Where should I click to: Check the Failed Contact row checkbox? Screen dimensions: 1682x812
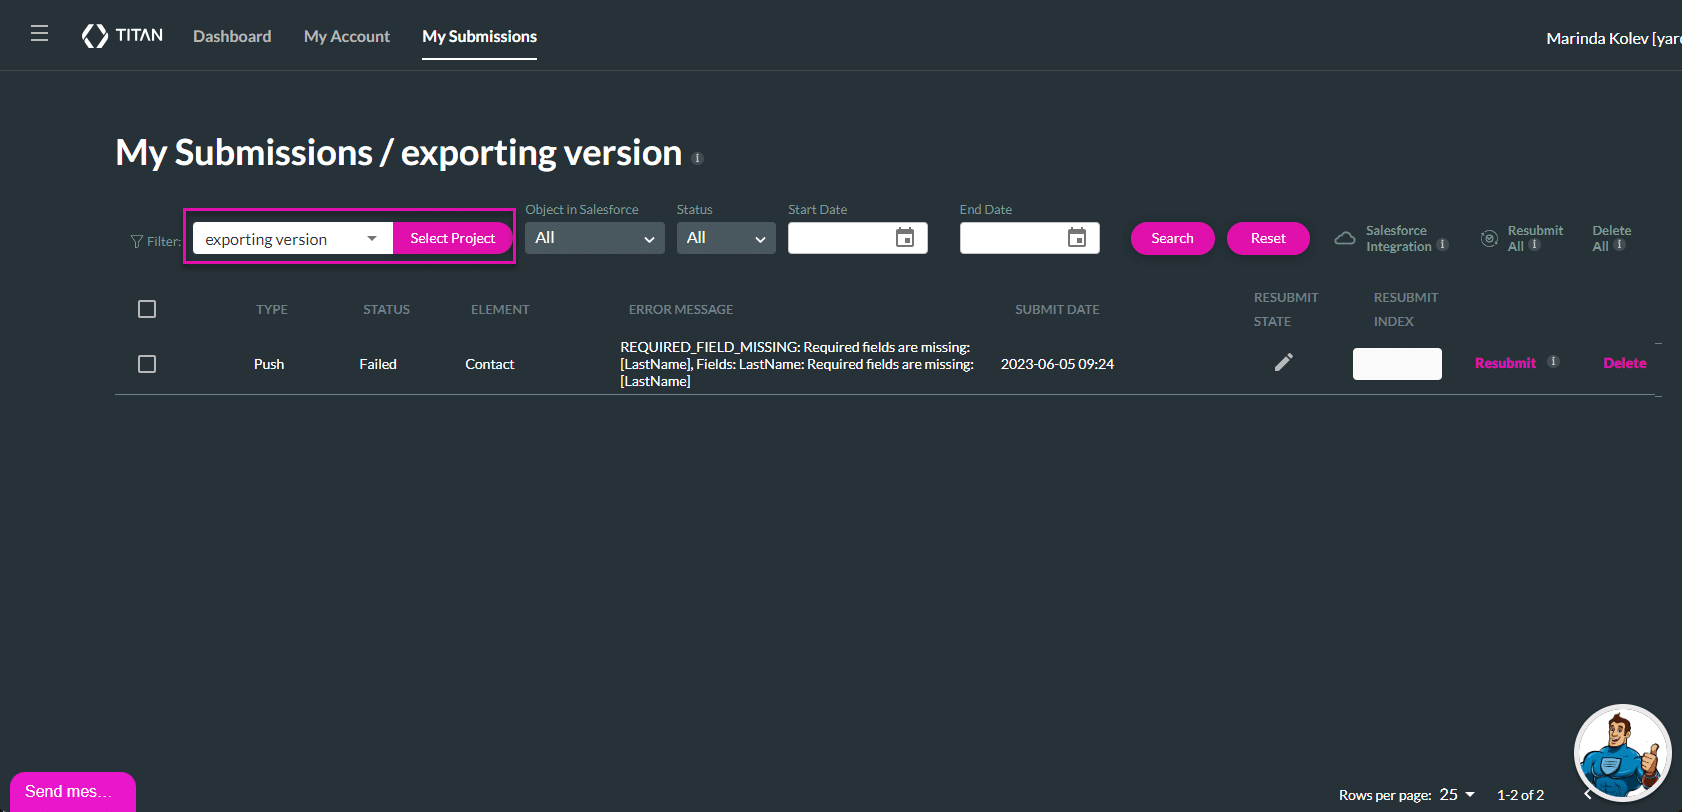tap(147, 364)
